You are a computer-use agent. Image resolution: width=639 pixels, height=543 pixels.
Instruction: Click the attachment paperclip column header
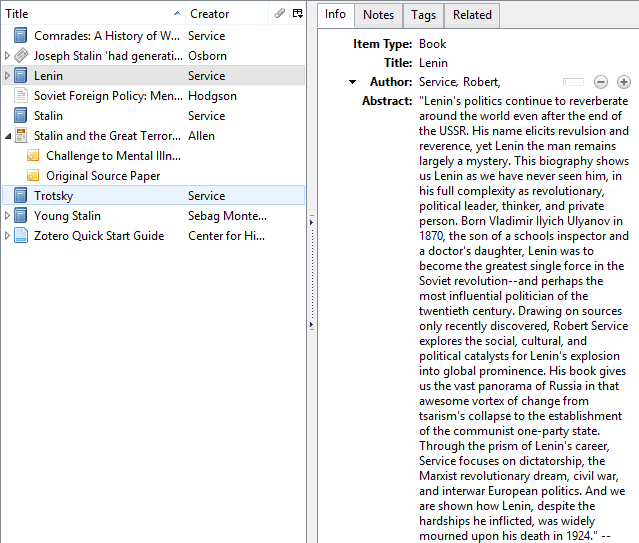(x=280, y=13)
